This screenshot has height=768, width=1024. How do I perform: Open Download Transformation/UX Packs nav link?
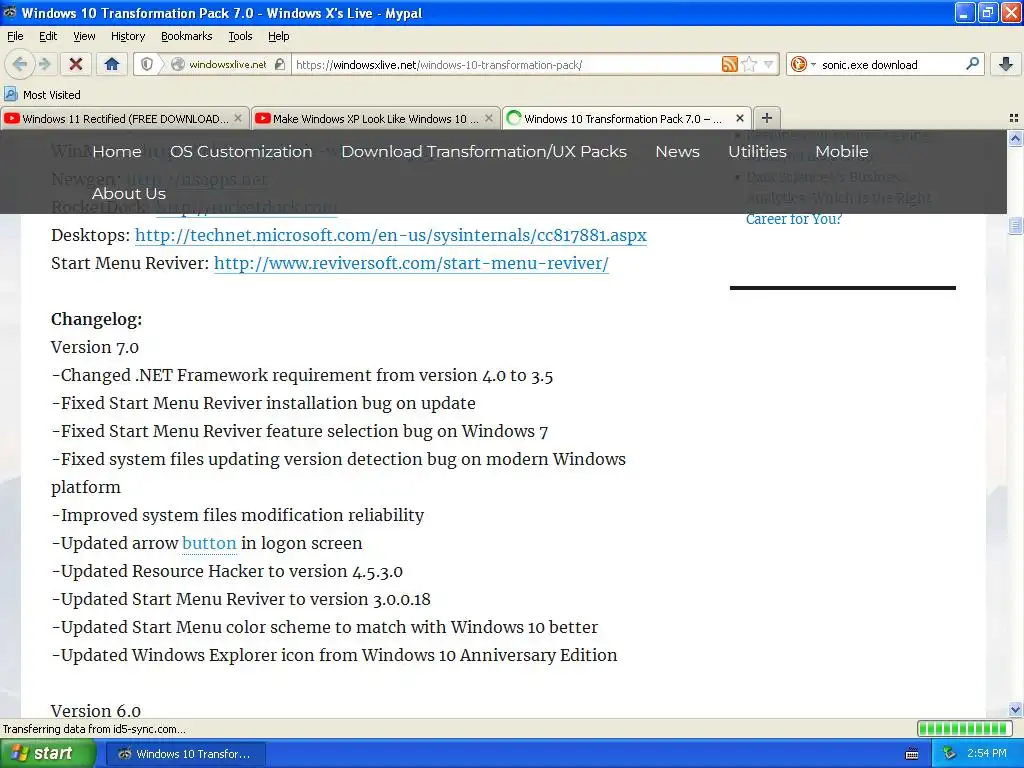click(x=484, y=152)
